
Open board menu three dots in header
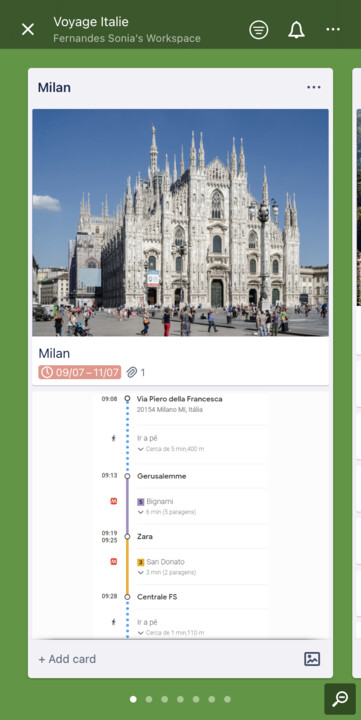pyautogui.click(x=333, y=29)
